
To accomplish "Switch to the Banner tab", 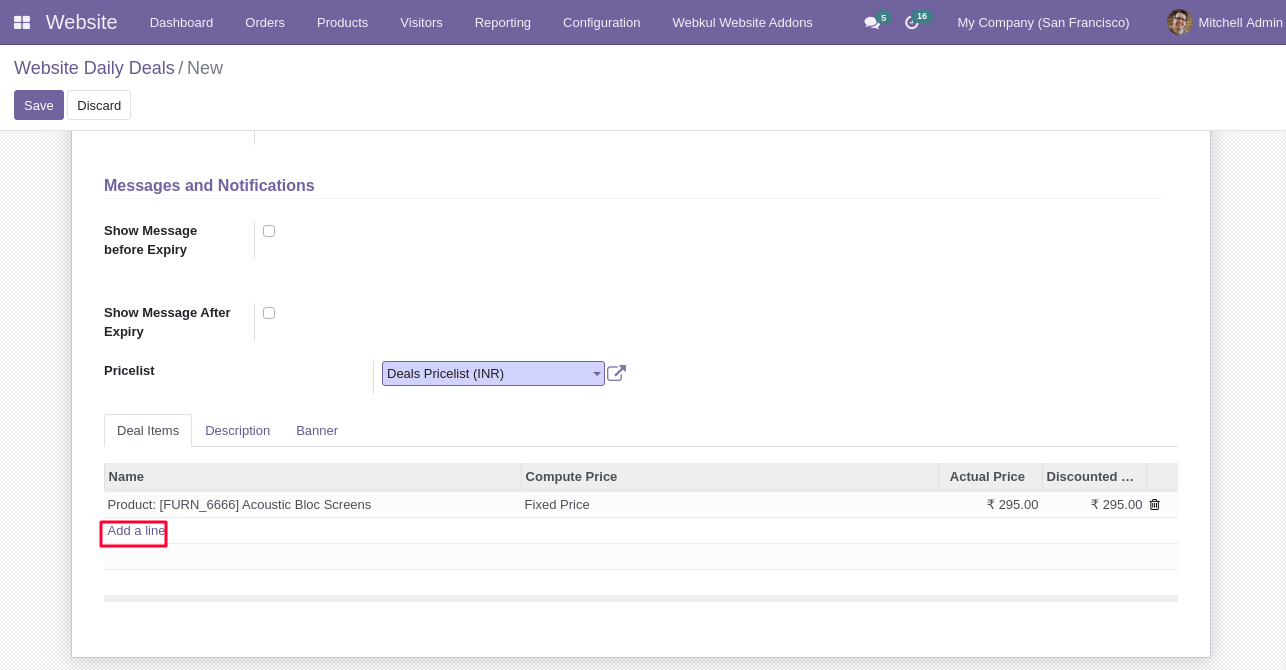I will pos(317,431).
